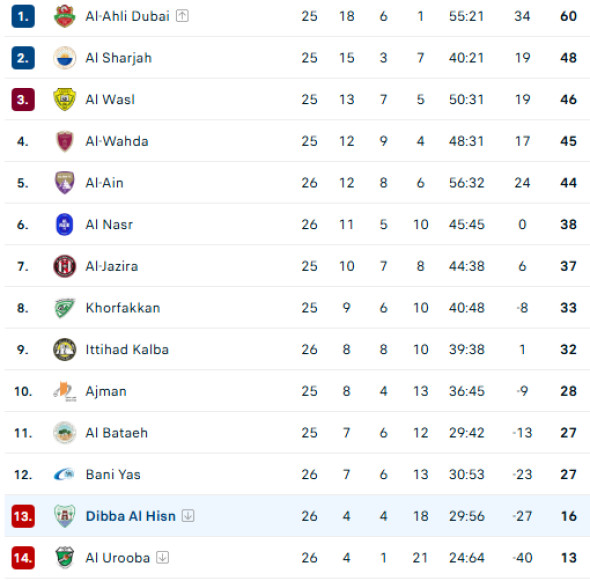Image resolution: width=590 pixels, height=580 pixels.
Task: Click promotion arrow icon beside Al-Ahli Dubai
Action: (x=182, y=16)
